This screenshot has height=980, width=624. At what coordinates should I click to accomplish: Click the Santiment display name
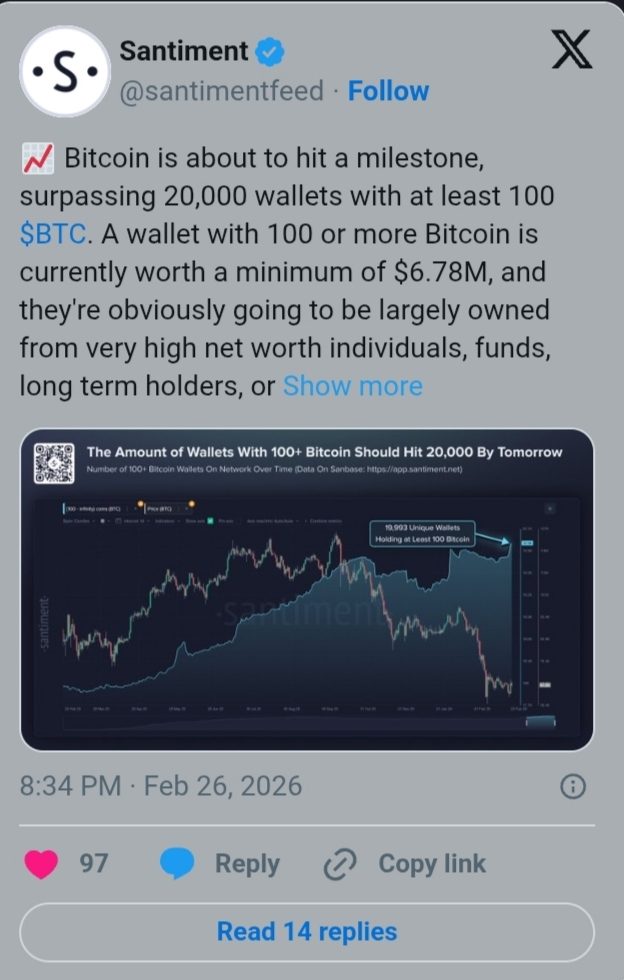pyautogui.click(x=184, y=51)
